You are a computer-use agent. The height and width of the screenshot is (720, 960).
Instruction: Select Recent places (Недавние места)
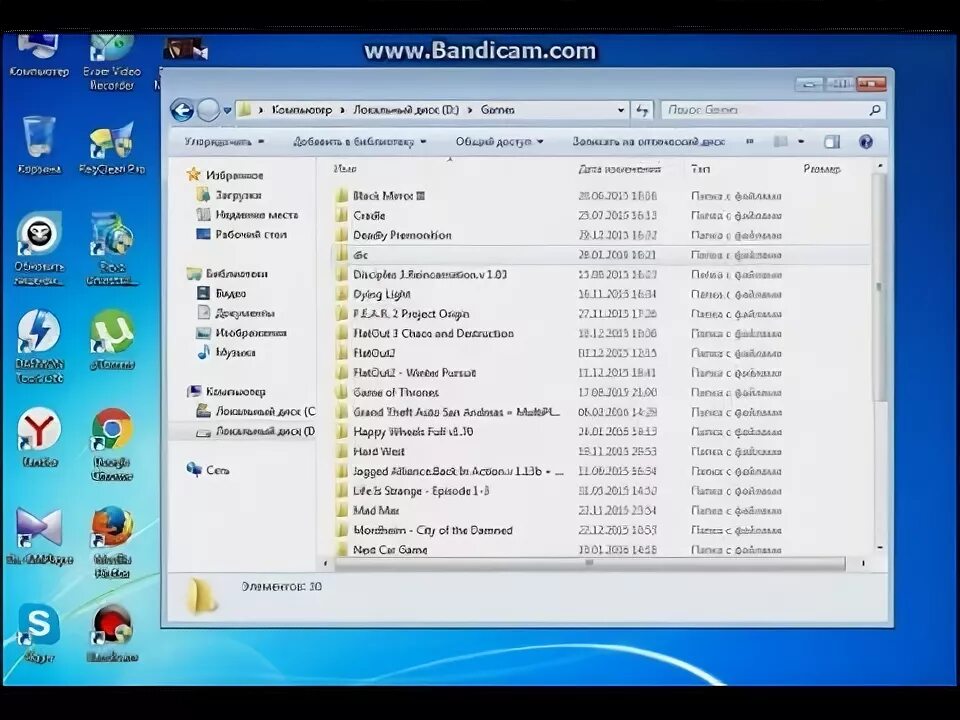point(247,215)
